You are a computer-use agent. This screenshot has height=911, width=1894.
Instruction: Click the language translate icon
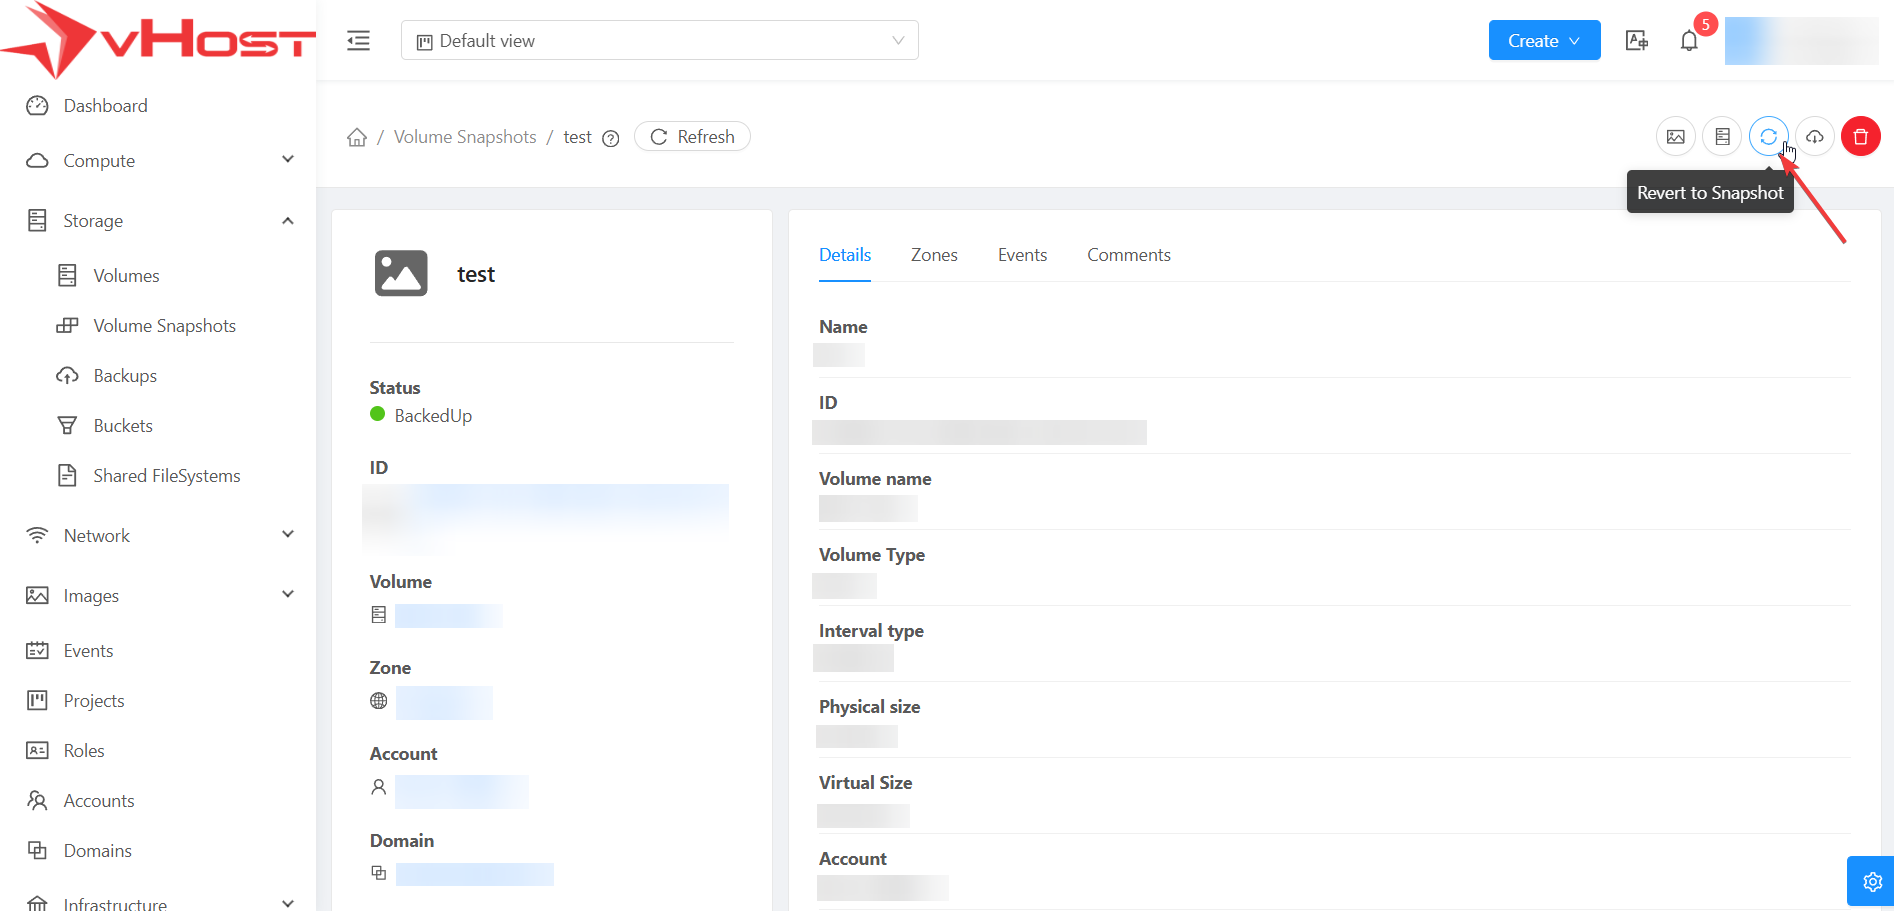coord(1636,41)
